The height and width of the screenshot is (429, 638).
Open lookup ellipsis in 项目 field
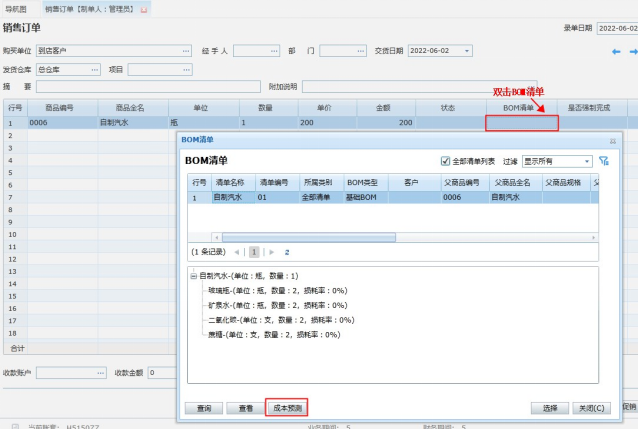pyautogui.click(x=186, y=70)
